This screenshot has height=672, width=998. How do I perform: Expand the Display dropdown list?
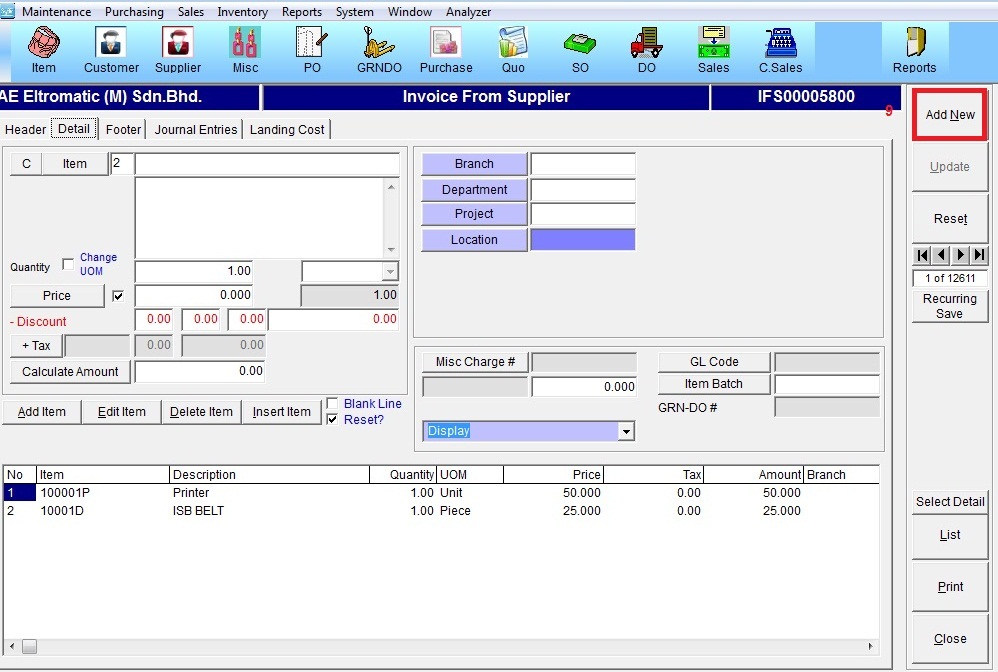tap(626, 431)
